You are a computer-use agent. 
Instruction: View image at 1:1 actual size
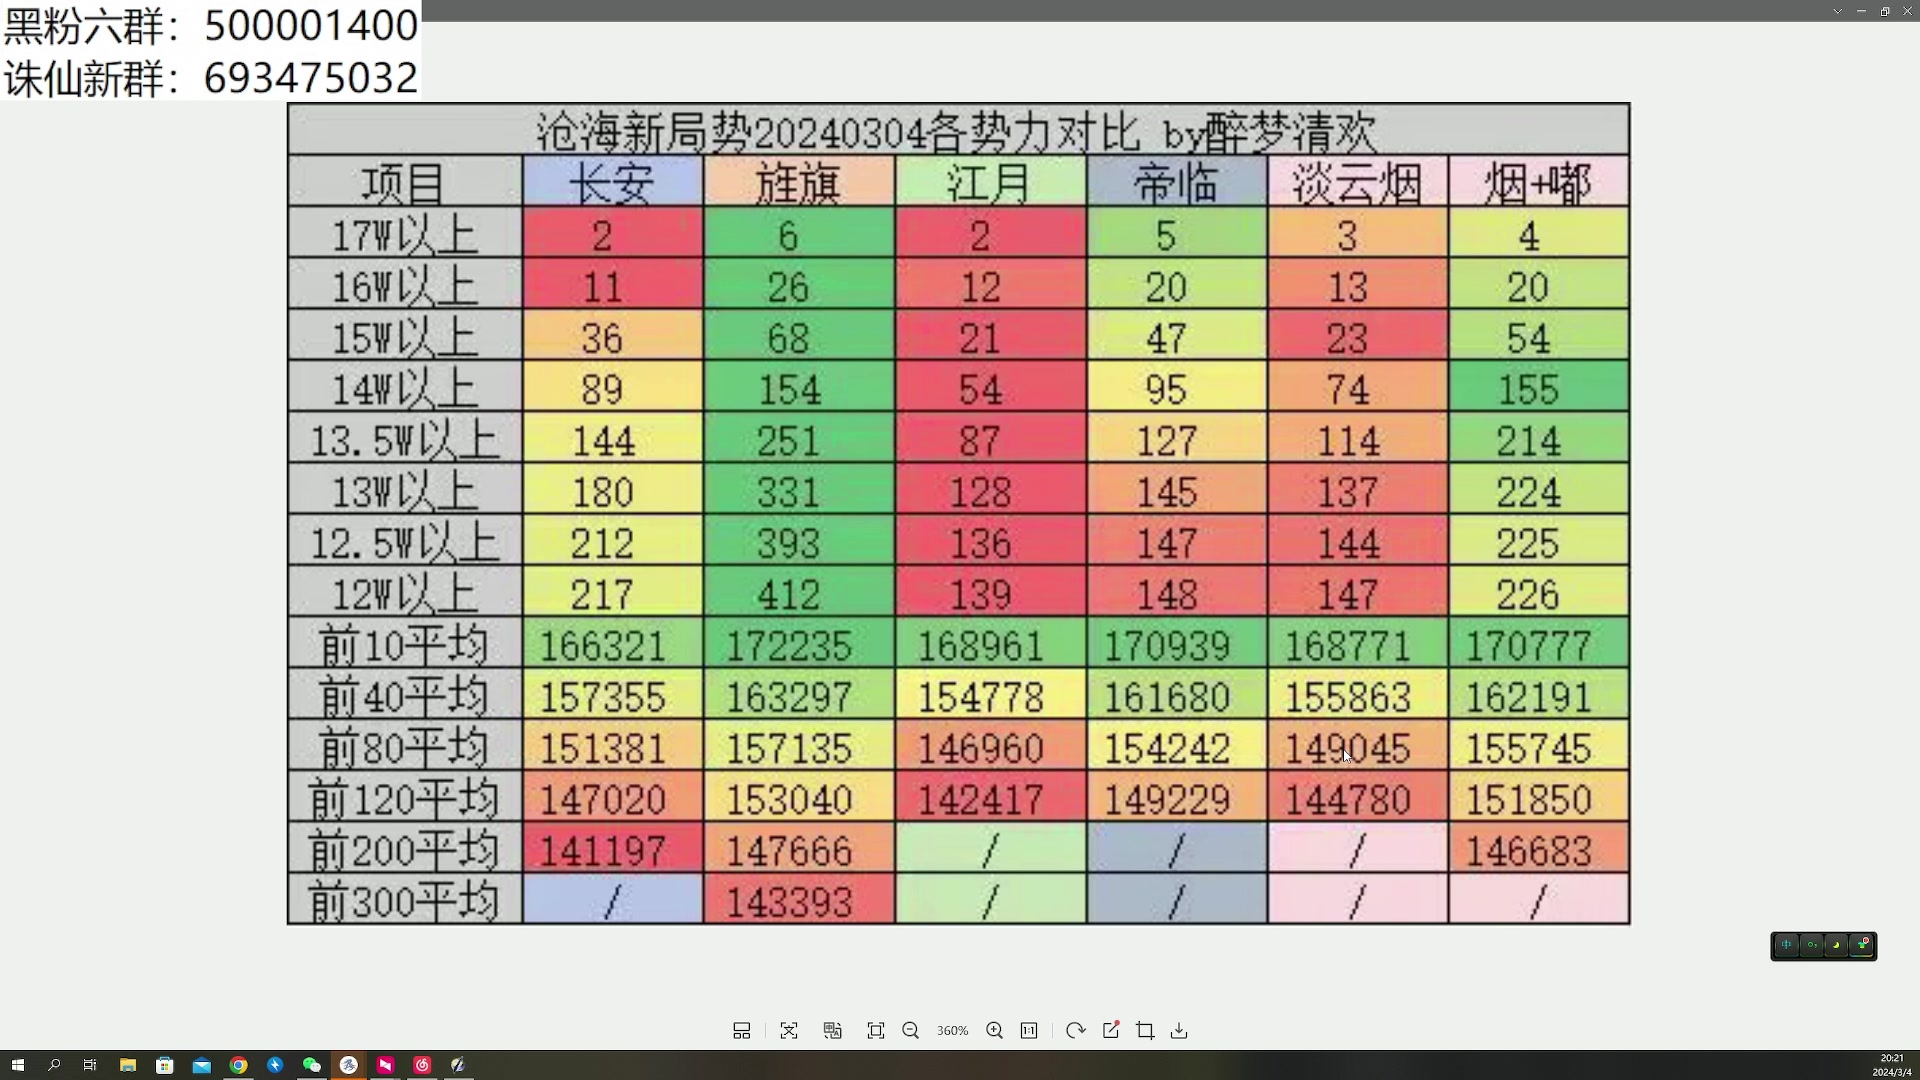pos(1030,1031)
